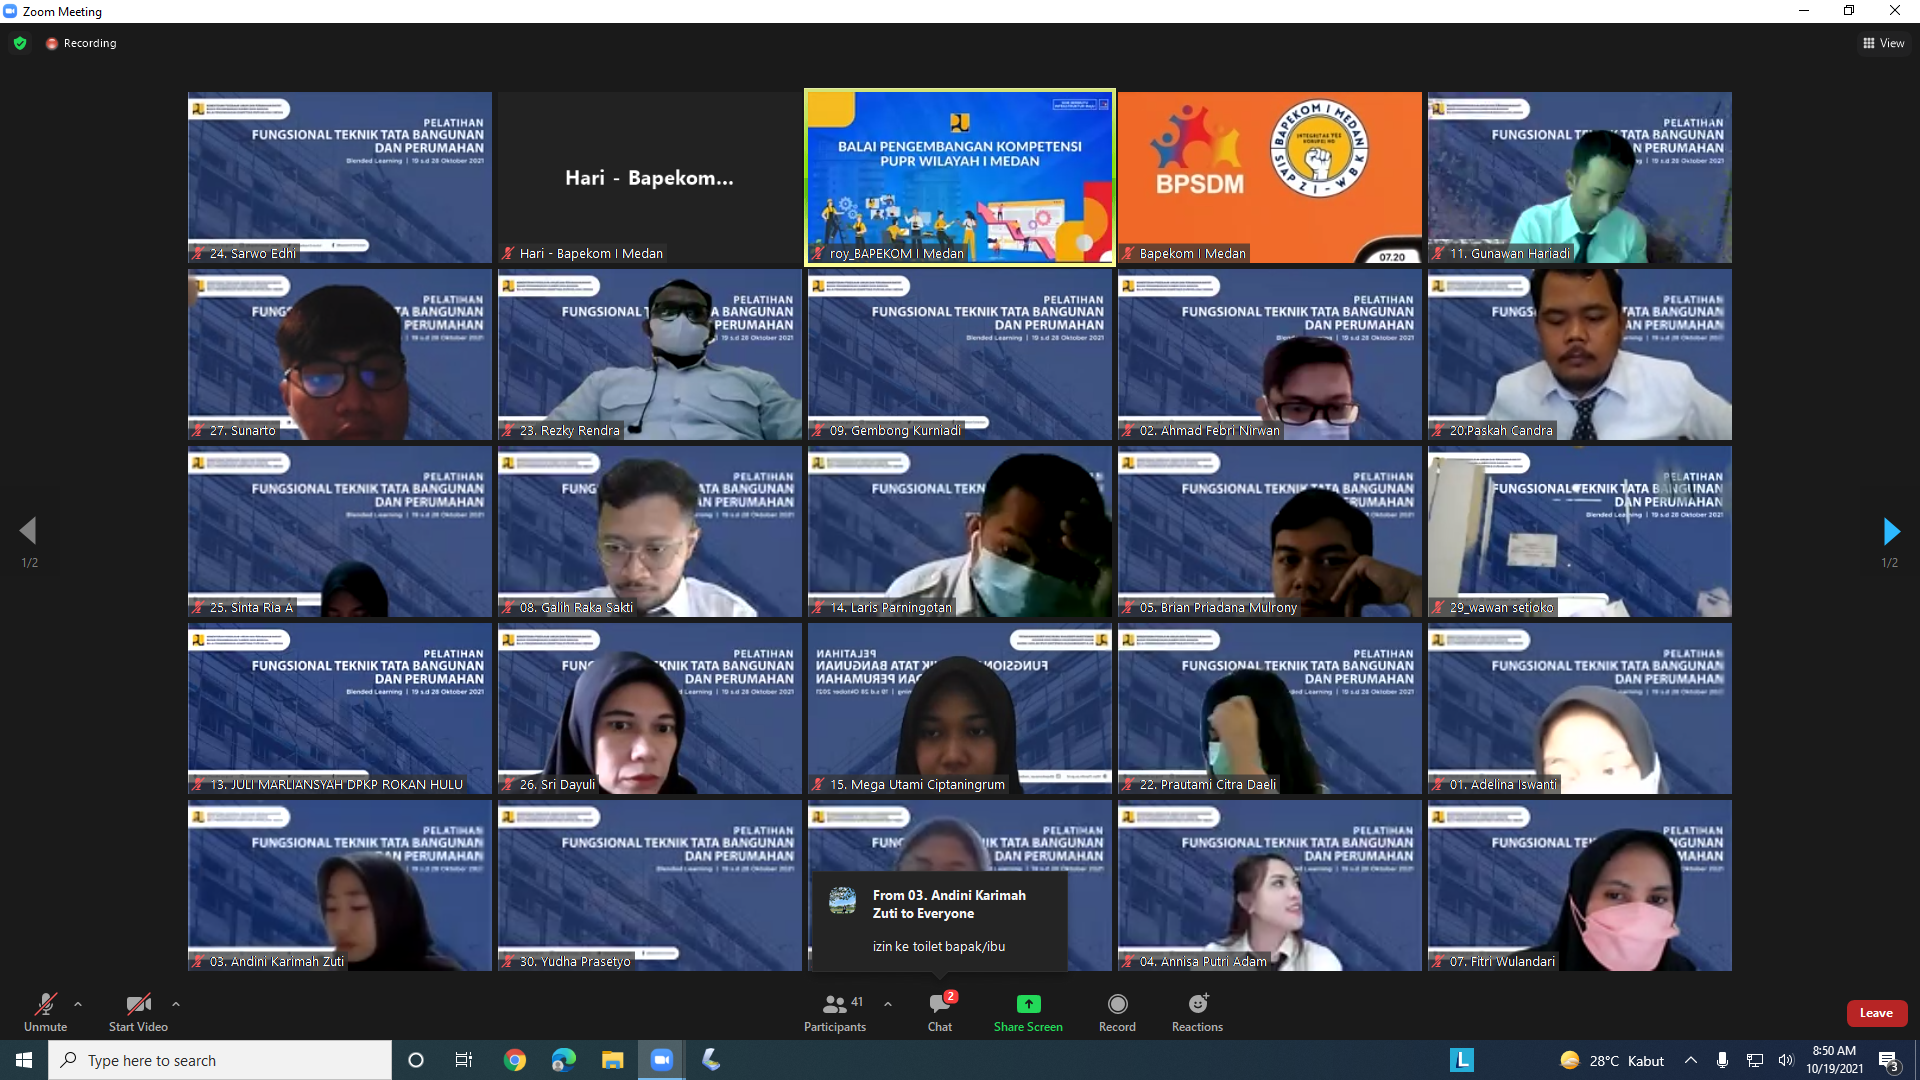Click the Record button
Screen dimensions: 1920x1080
click(1117, 1012)
